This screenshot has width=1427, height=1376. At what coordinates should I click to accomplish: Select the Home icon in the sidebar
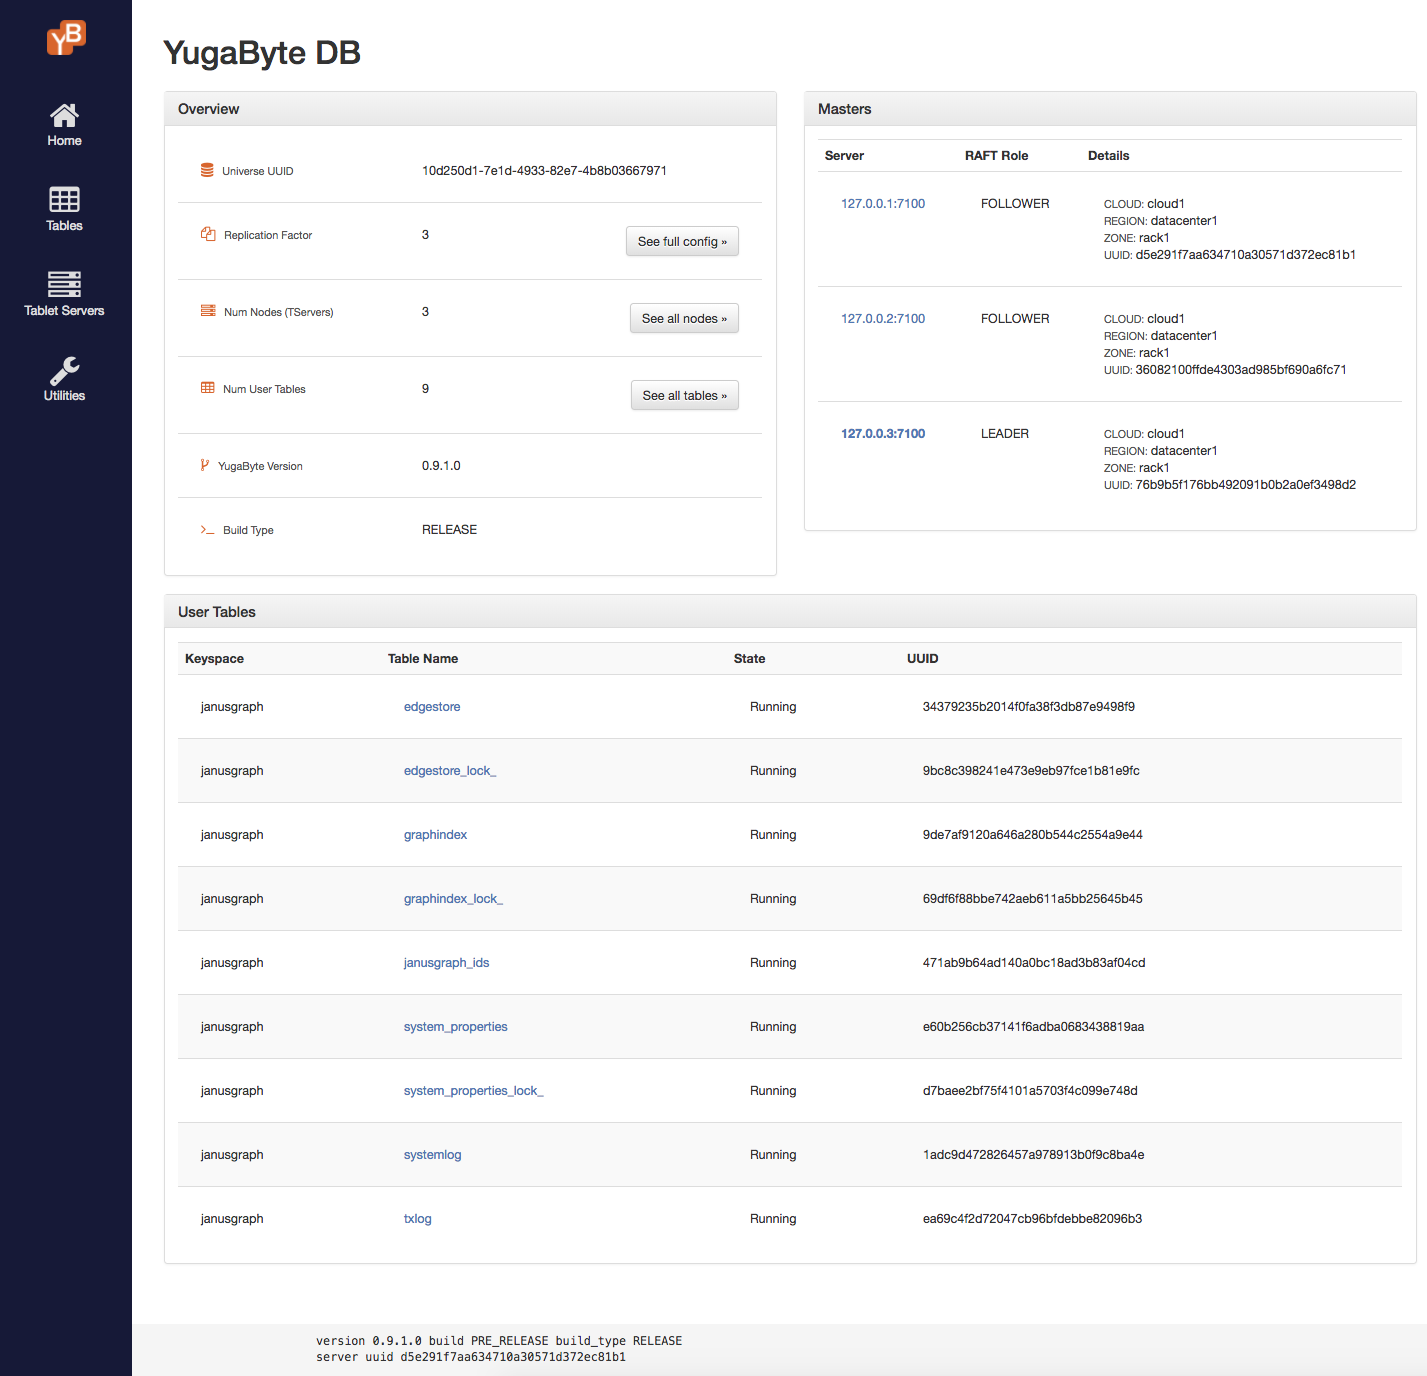click(64, 115)
